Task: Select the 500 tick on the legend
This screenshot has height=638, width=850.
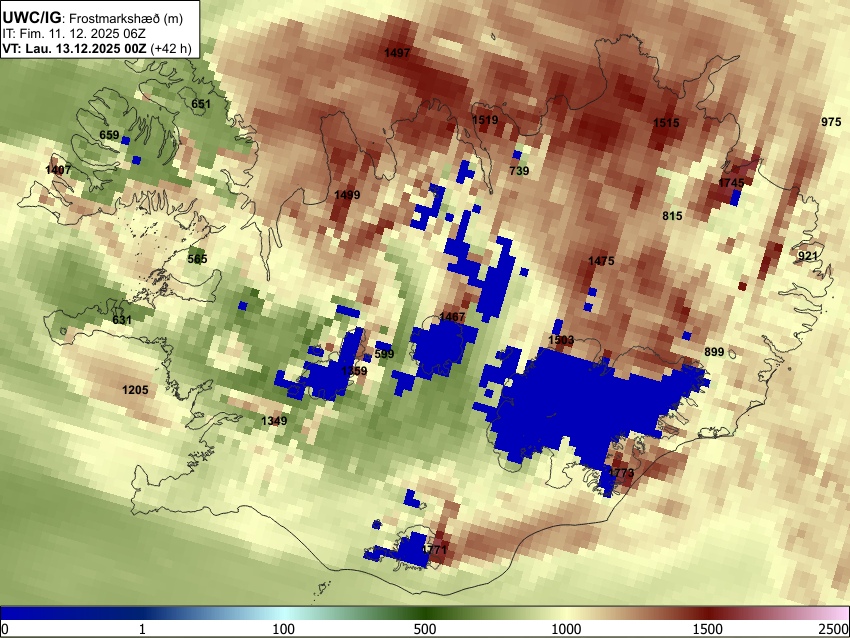Action: coord(425,629)
